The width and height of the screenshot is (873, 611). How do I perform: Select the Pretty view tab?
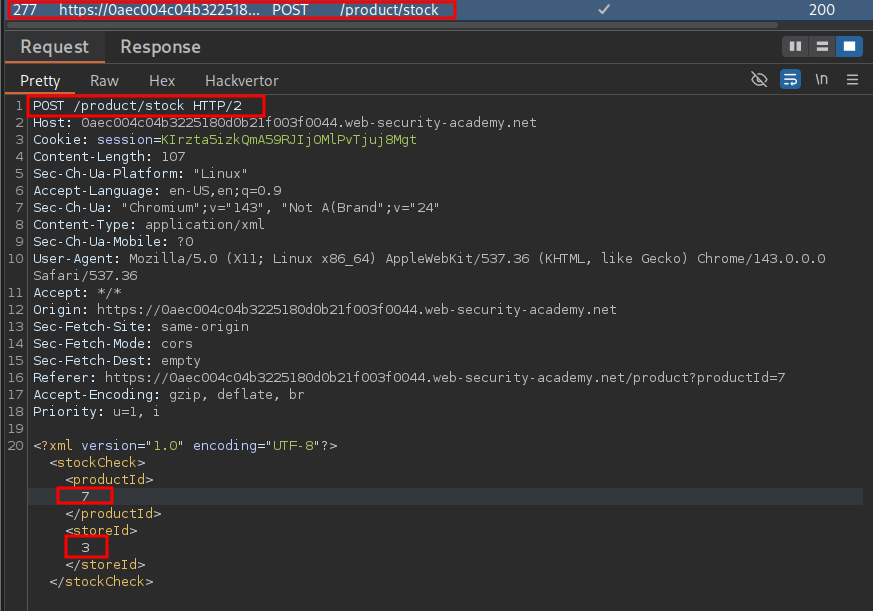(x=40, y=81)
